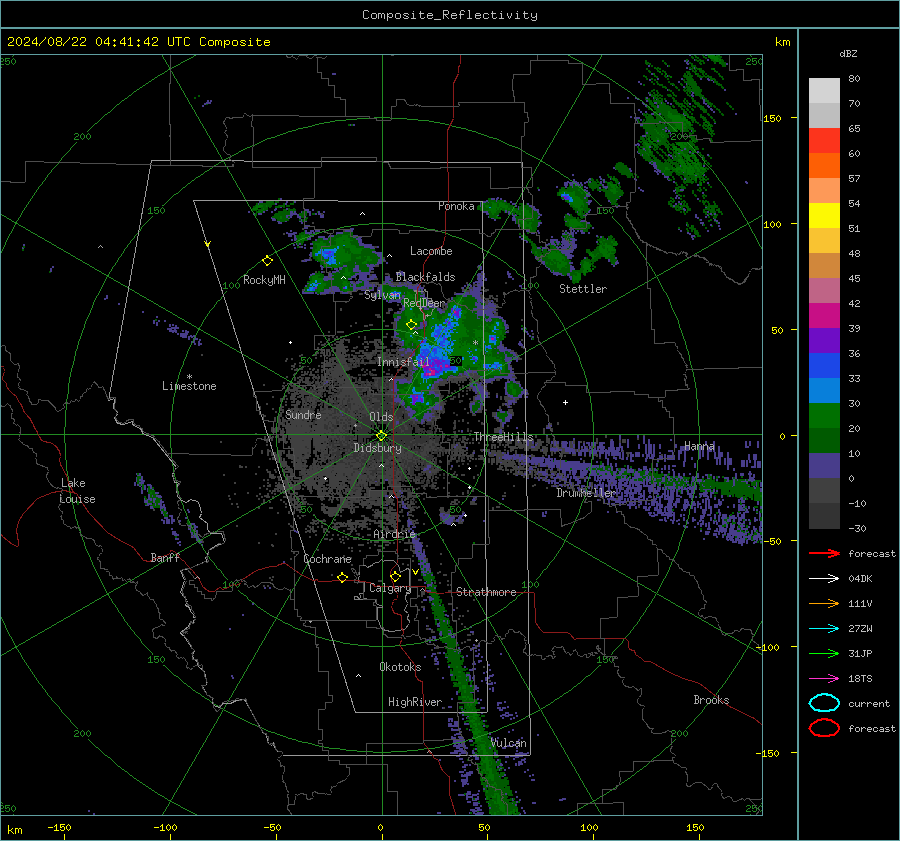Click the slate purple swatch between 10 and 0 dBZ
The width and height of the screenshot is (900, 841).
[824, 465]
